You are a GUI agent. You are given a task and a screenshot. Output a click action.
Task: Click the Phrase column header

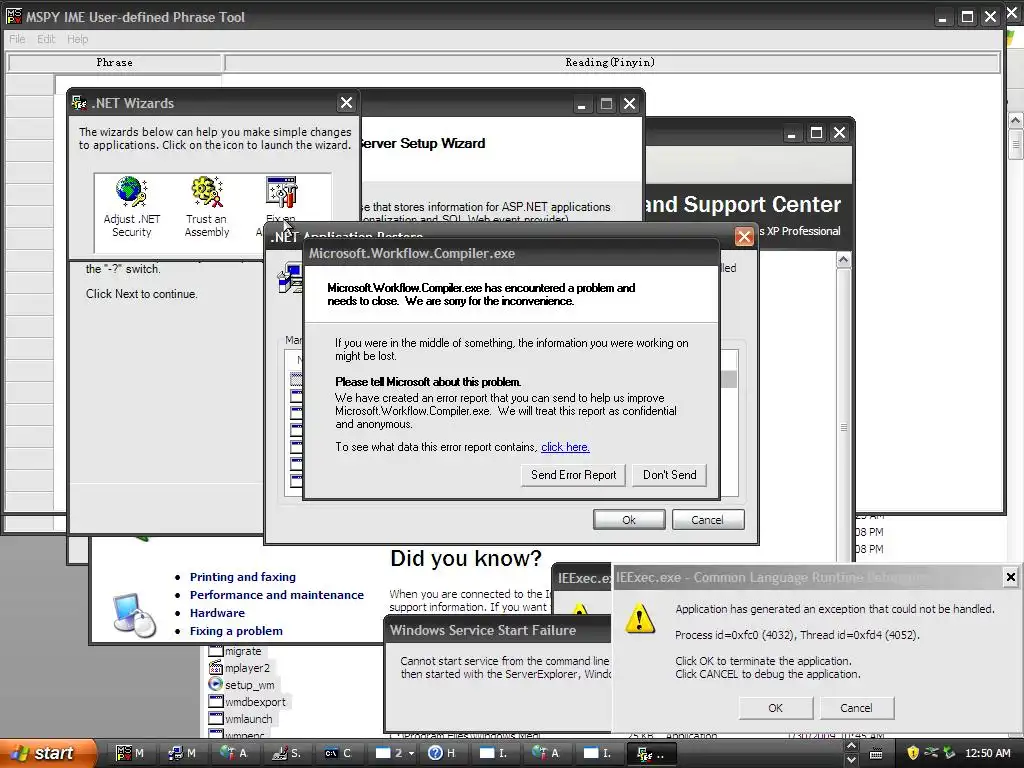point(114,63)
